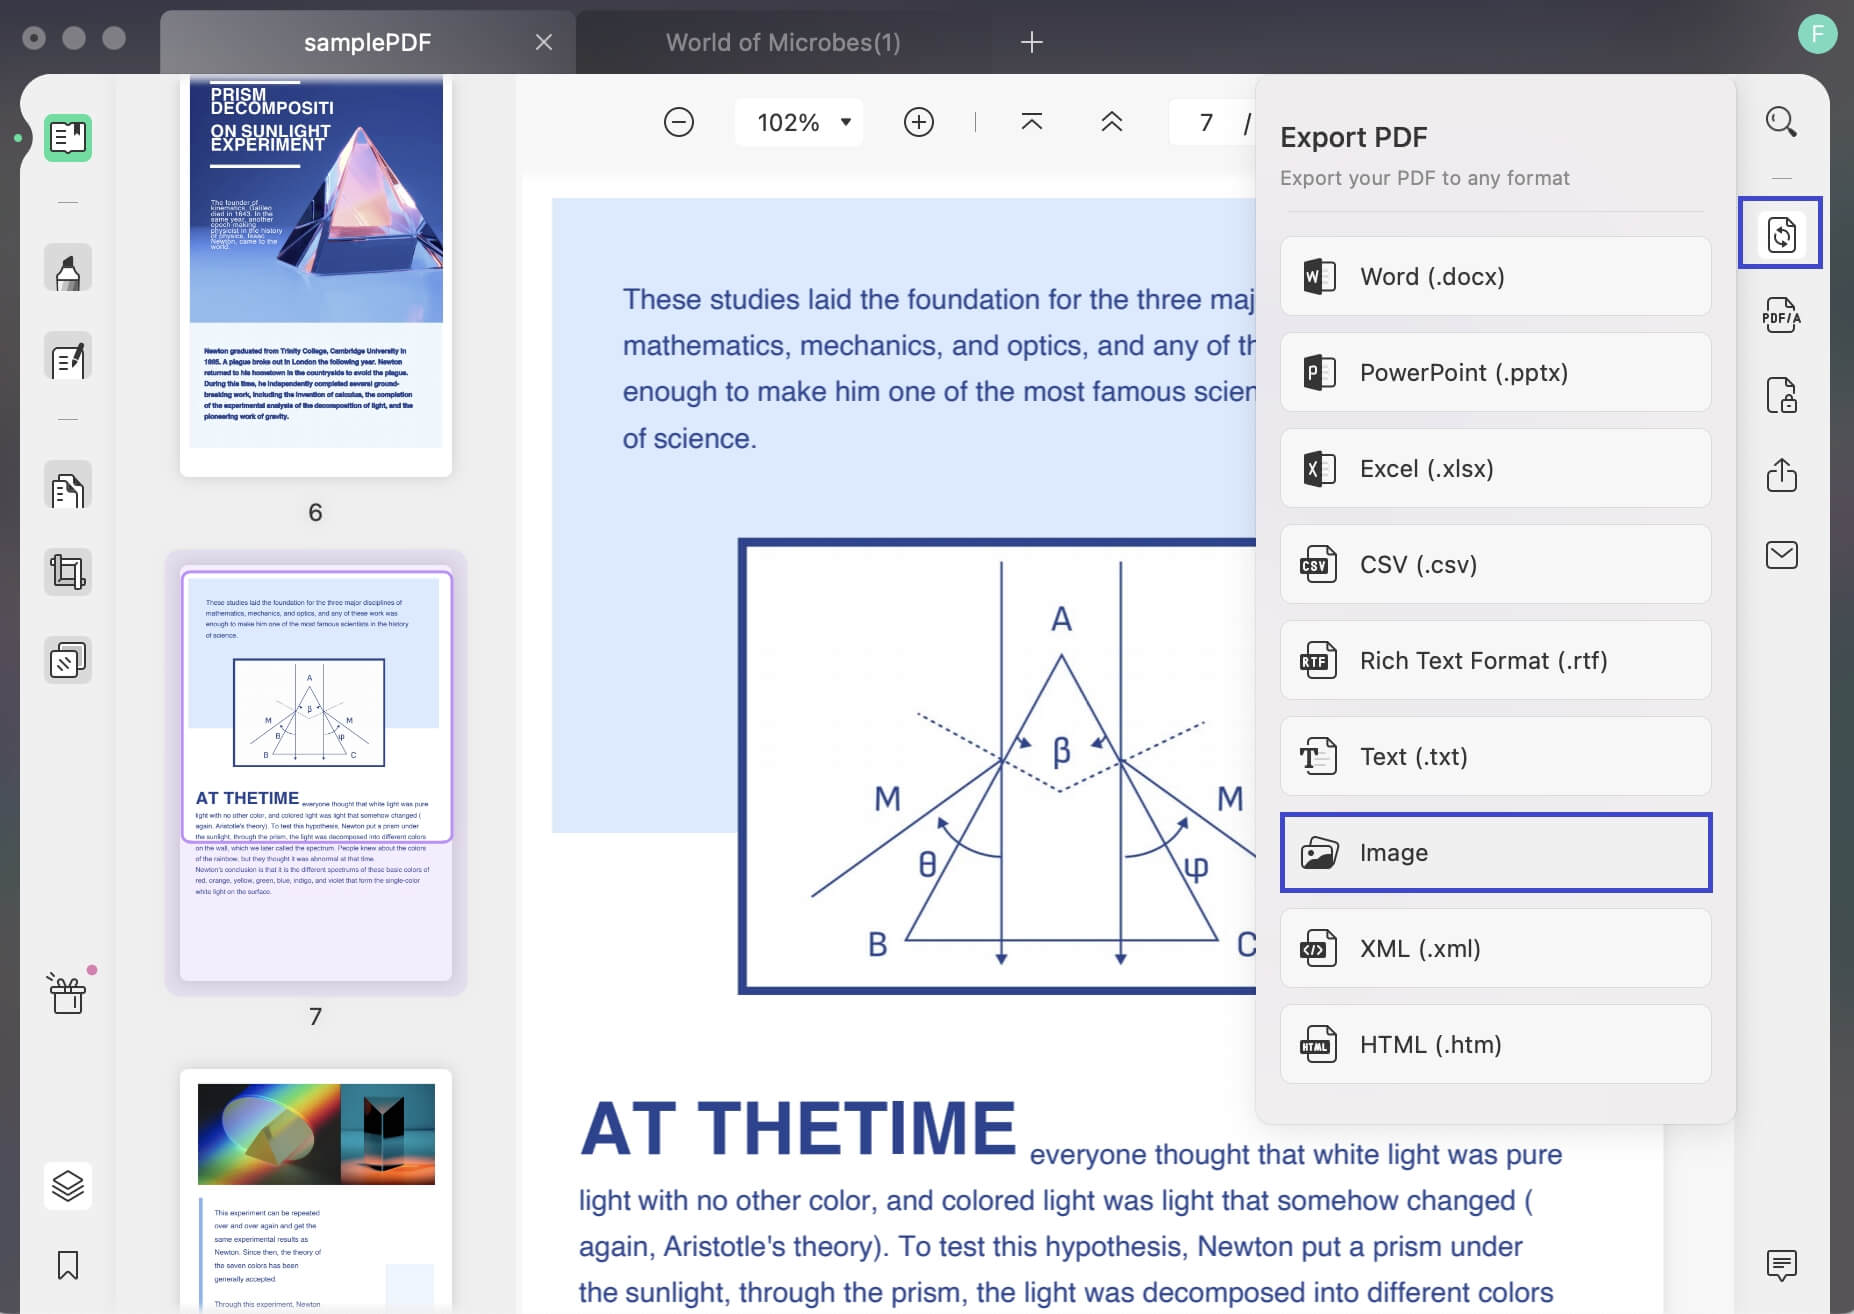Switch to the samplePDF tab
Image resolution: width=1854 pixels, height=1314 pixels.
(x=368, y=42)
